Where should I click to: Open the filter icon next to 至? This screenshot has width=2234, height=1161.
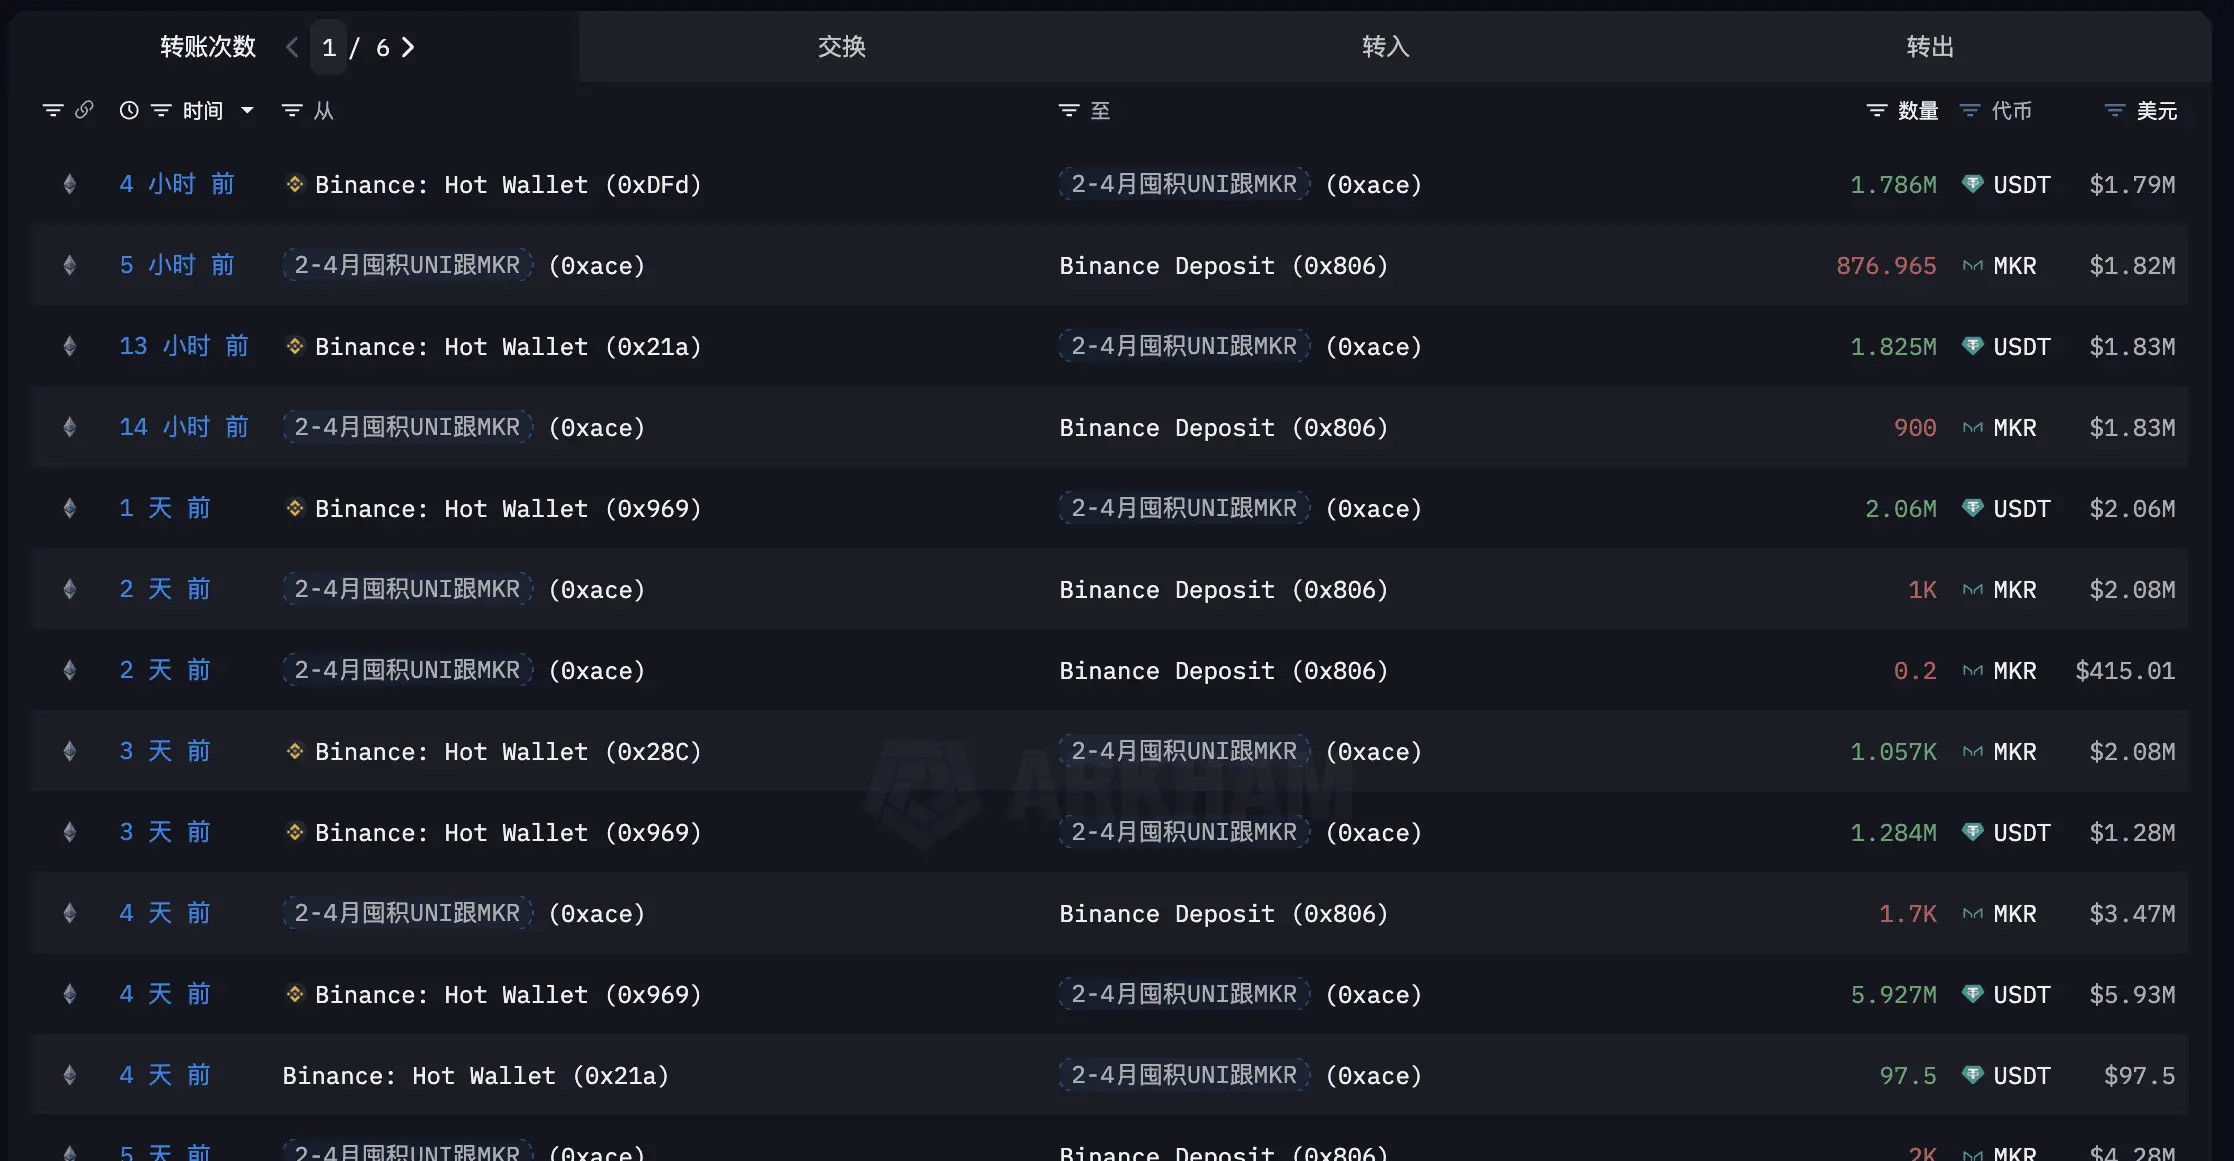[x=1069, y=110]
